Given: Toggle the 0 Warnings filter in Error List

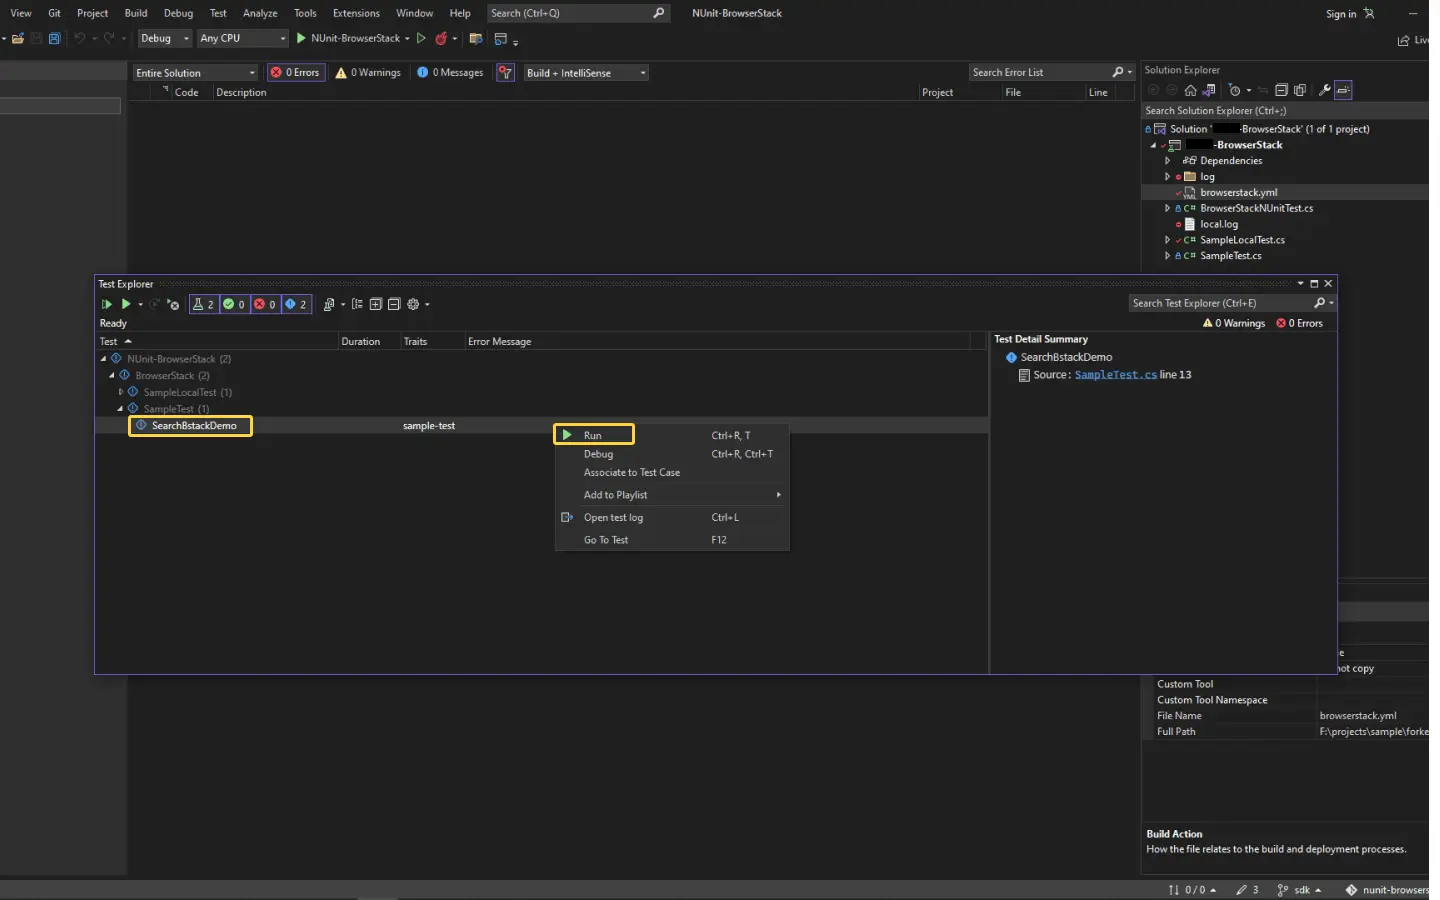Looking at the screenshot, I should (x=368, y=73).
